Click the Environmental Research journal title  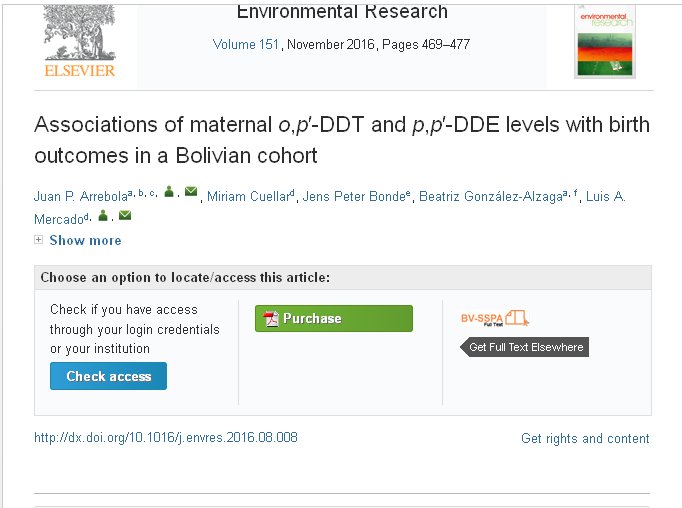[x=342, y=13]
